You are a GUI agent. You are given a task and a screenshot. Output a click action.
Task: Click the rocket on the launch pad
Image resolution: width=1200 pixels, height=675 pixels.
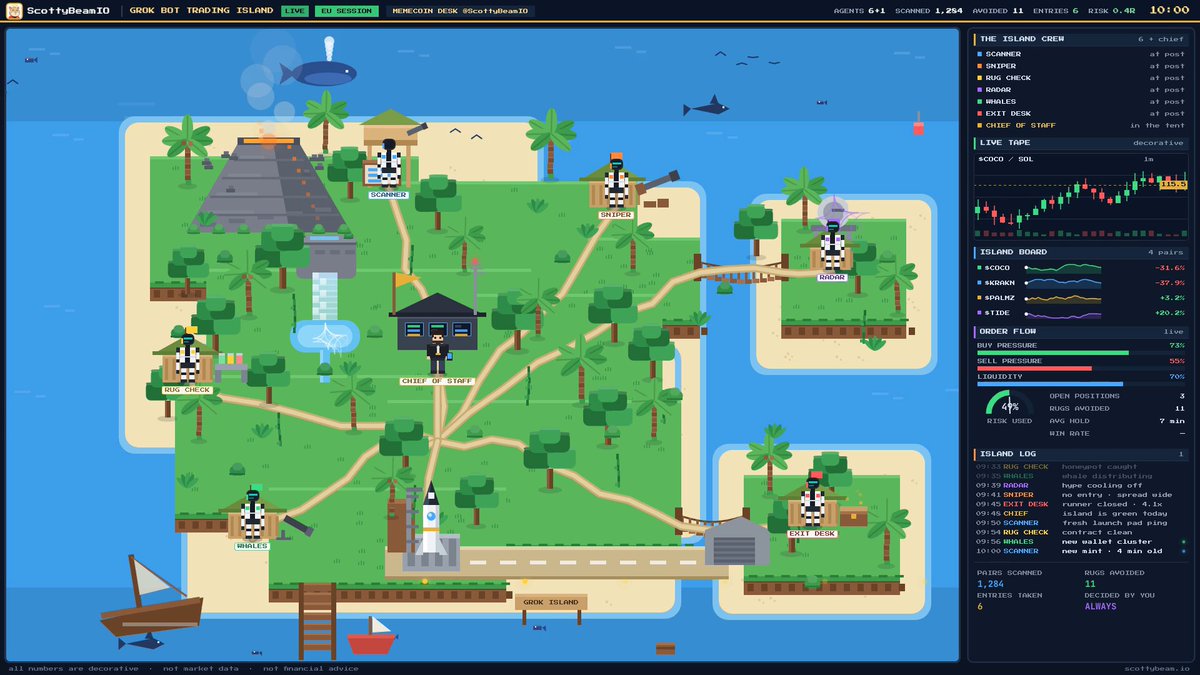430,520
